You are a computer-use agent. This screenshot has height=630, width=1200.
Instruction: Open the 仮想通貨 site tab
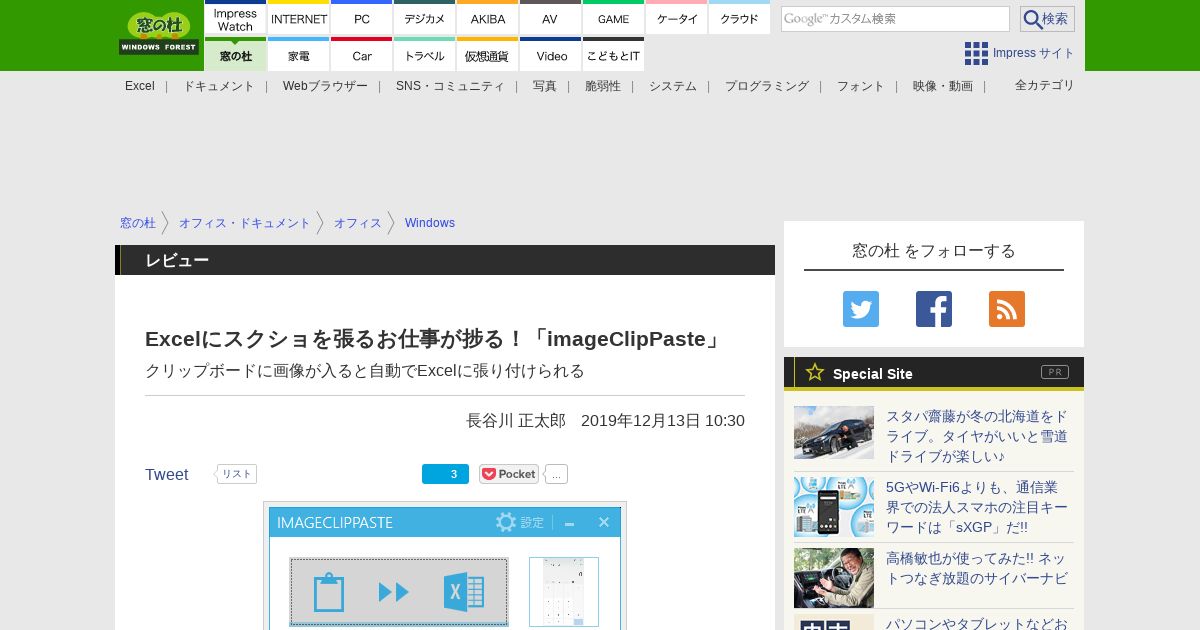tap(488, 54)
